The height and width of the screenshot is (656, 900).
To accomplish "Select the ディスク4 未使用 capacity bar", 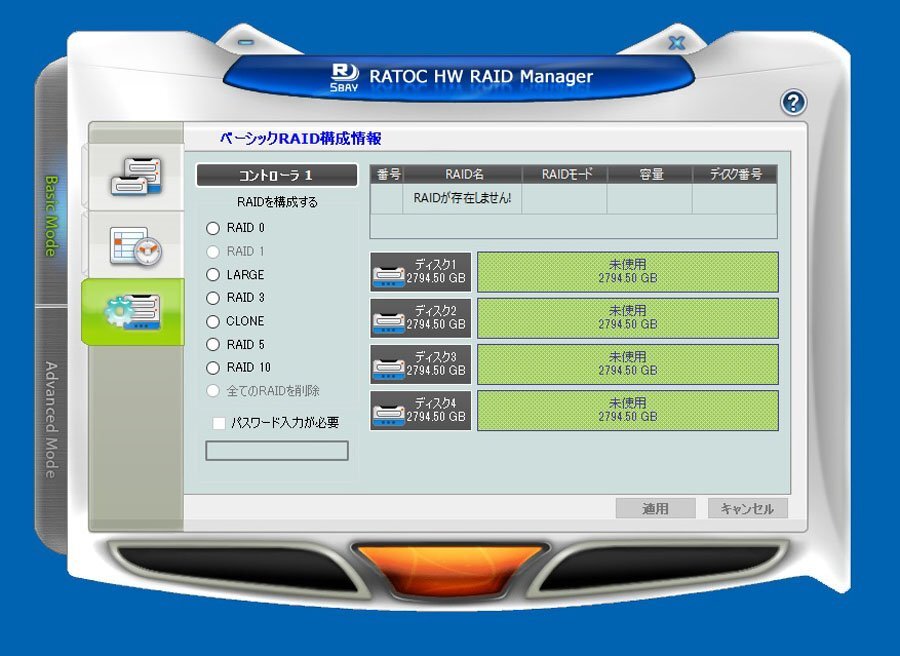I will 628,411.
